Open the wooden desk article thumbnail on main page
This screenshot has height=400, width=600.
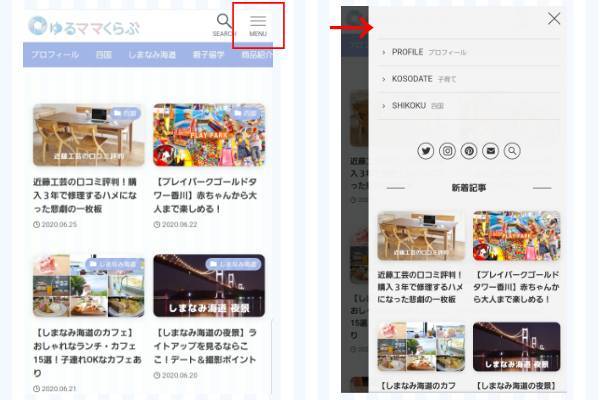pos(89,135)
